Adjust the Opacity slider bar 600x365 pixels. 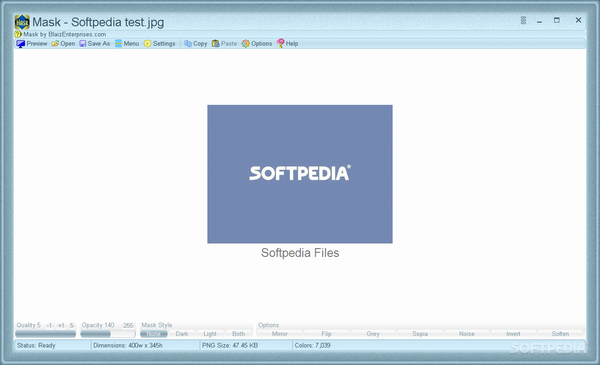pos(108,334)
